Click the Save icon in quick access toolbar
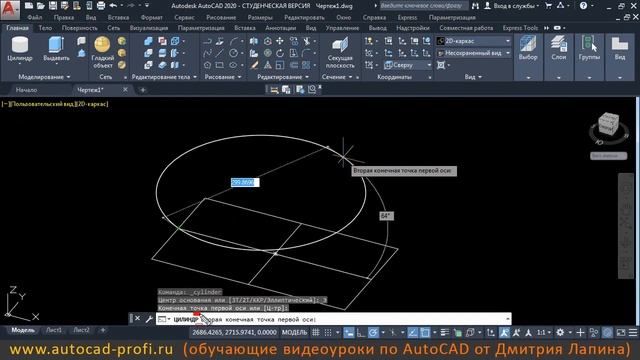The width and height of the screenshot is (640, 360). tap(53, 6)
